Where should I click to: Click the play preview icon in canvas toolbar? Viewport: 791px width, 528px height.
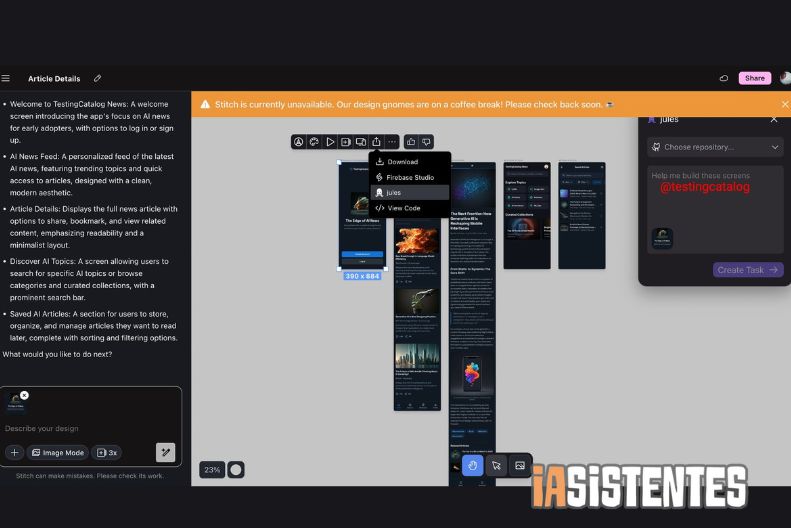click(330, 142)
